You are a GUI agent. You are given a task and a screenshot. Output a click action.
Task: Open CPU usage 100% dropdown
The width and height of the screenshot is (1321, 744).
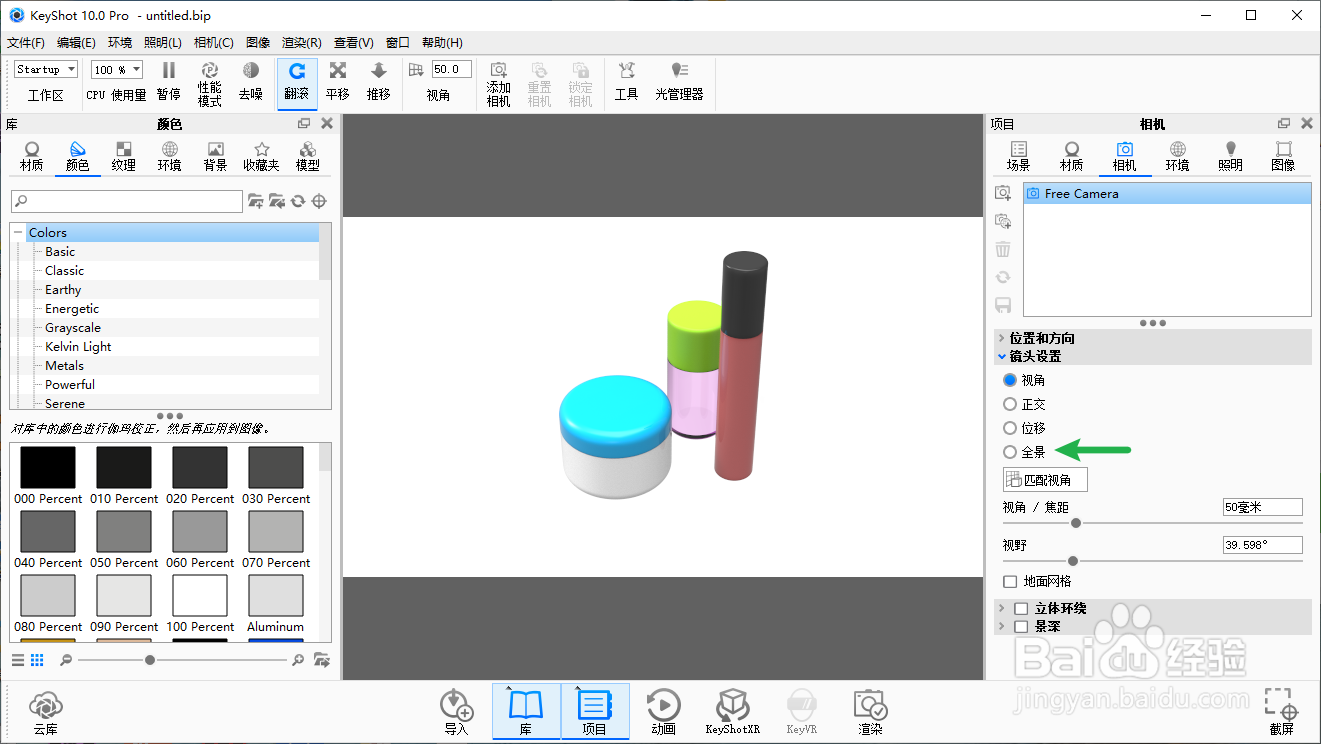point(116,69)
